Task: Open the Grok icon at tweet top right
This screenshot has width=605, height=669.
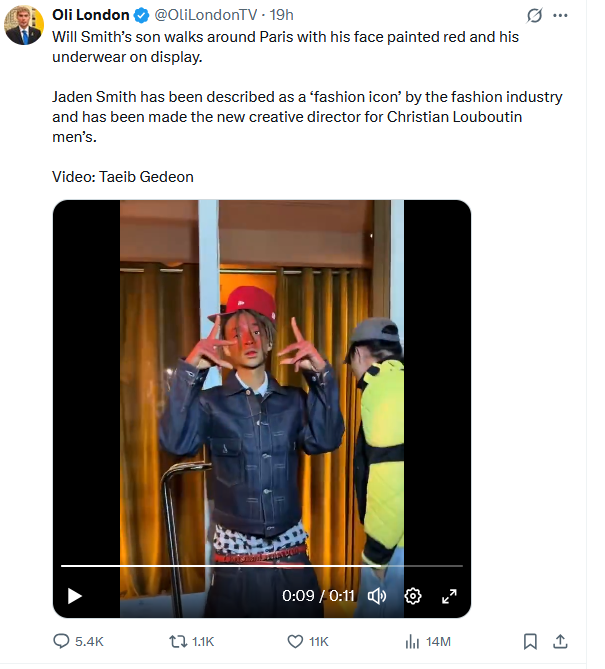Action: (x=535, y=16)
